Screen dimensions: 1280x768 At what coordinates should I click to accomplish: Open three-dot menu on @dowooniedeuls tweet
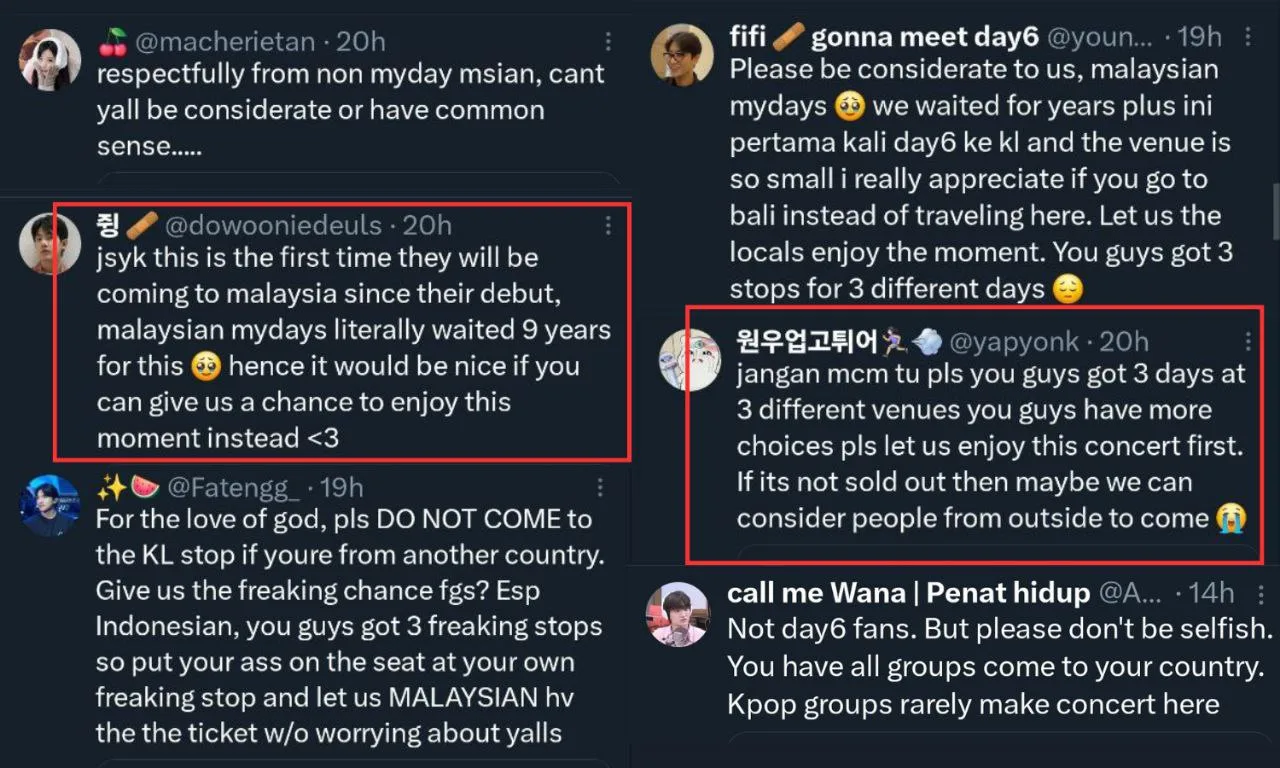pyautogui.click(x=608, y=226)
